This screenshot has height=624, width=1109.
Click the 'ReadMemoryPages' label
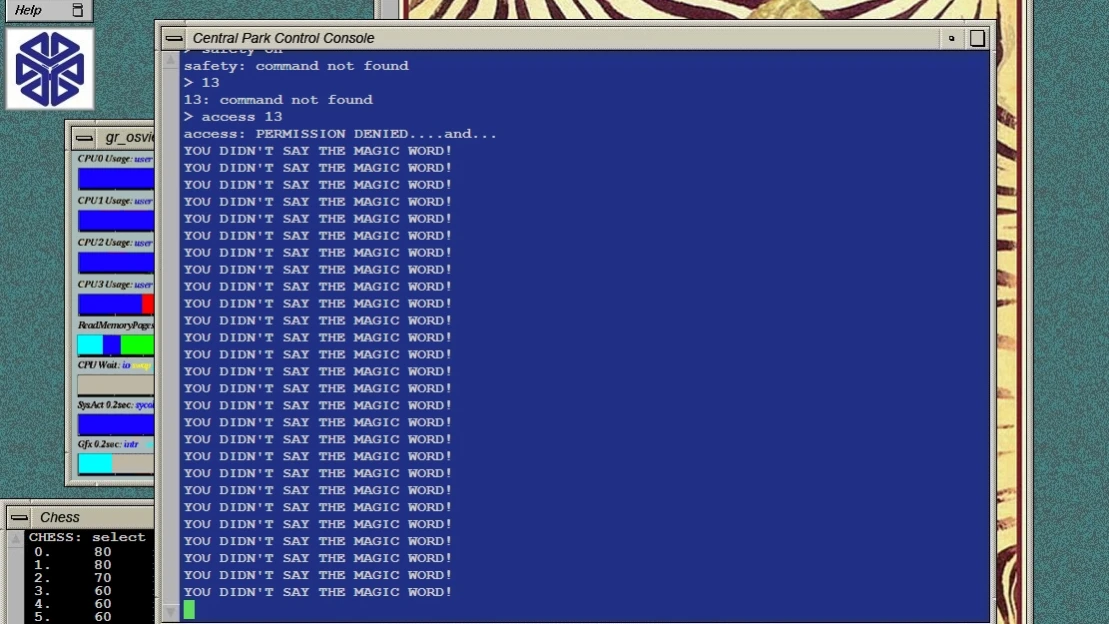click(x=115, y=325)
